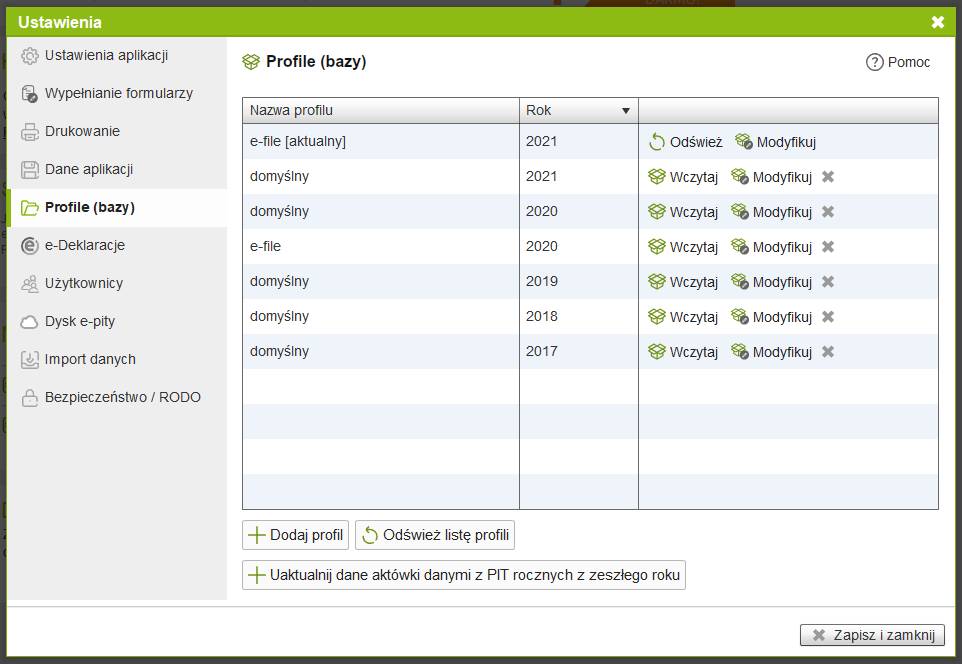Viewport: 962px width, 664px height.
Task: Close the Ustawienia dialog window
Action: [x=937, y=22]
